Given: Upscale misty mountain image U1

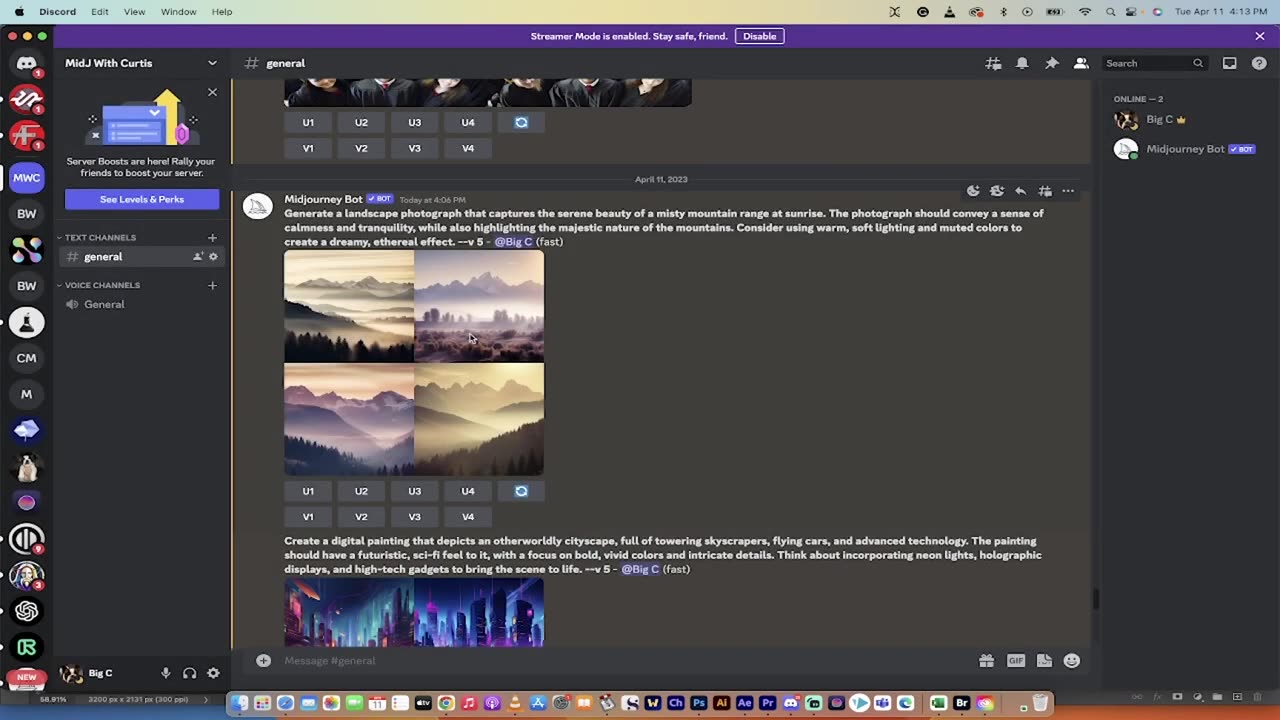Looking at the screenshot, I should [308, 491].
